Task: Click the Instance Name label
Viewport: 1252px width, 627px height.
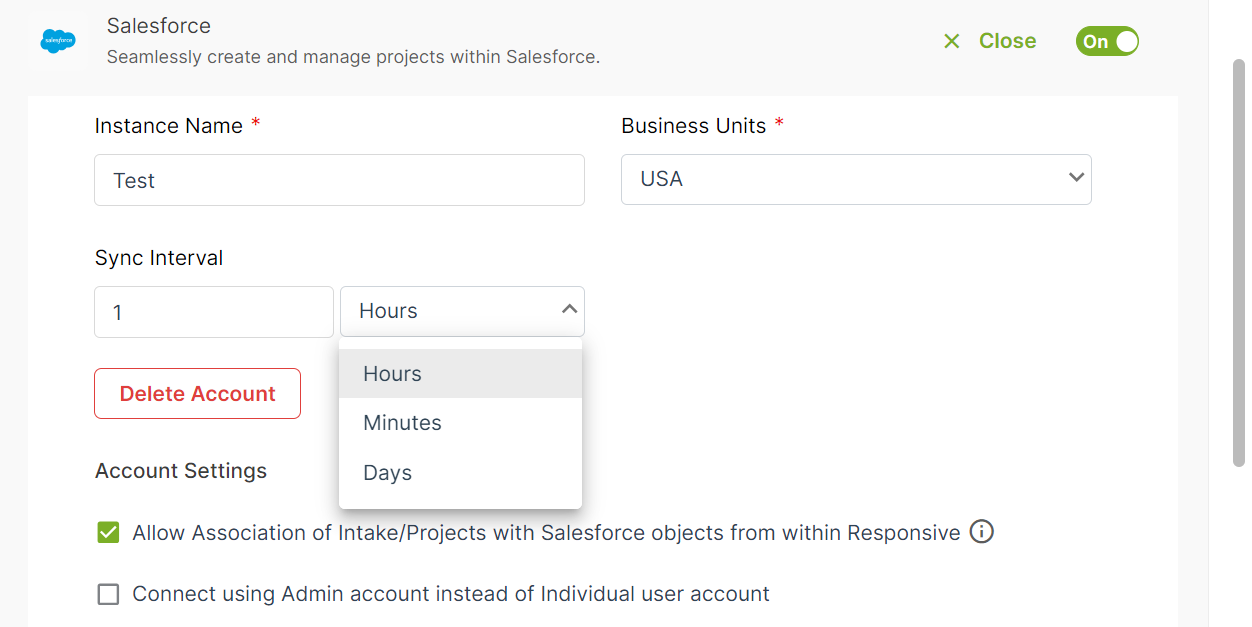Action: click(169, 126)
